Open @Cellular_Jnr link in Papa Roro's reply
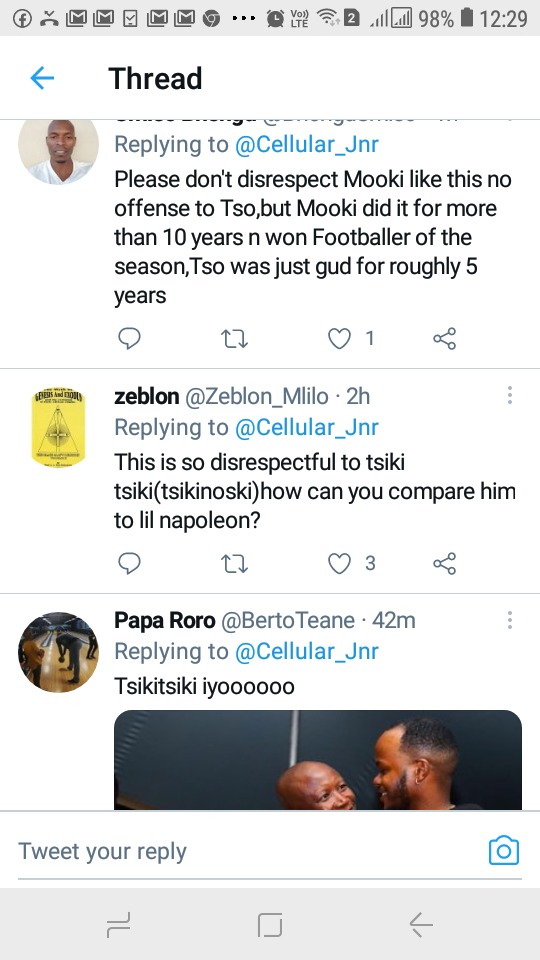Image resolution: width=540 pixels, height=960 pixels. (x=307, y=651)
